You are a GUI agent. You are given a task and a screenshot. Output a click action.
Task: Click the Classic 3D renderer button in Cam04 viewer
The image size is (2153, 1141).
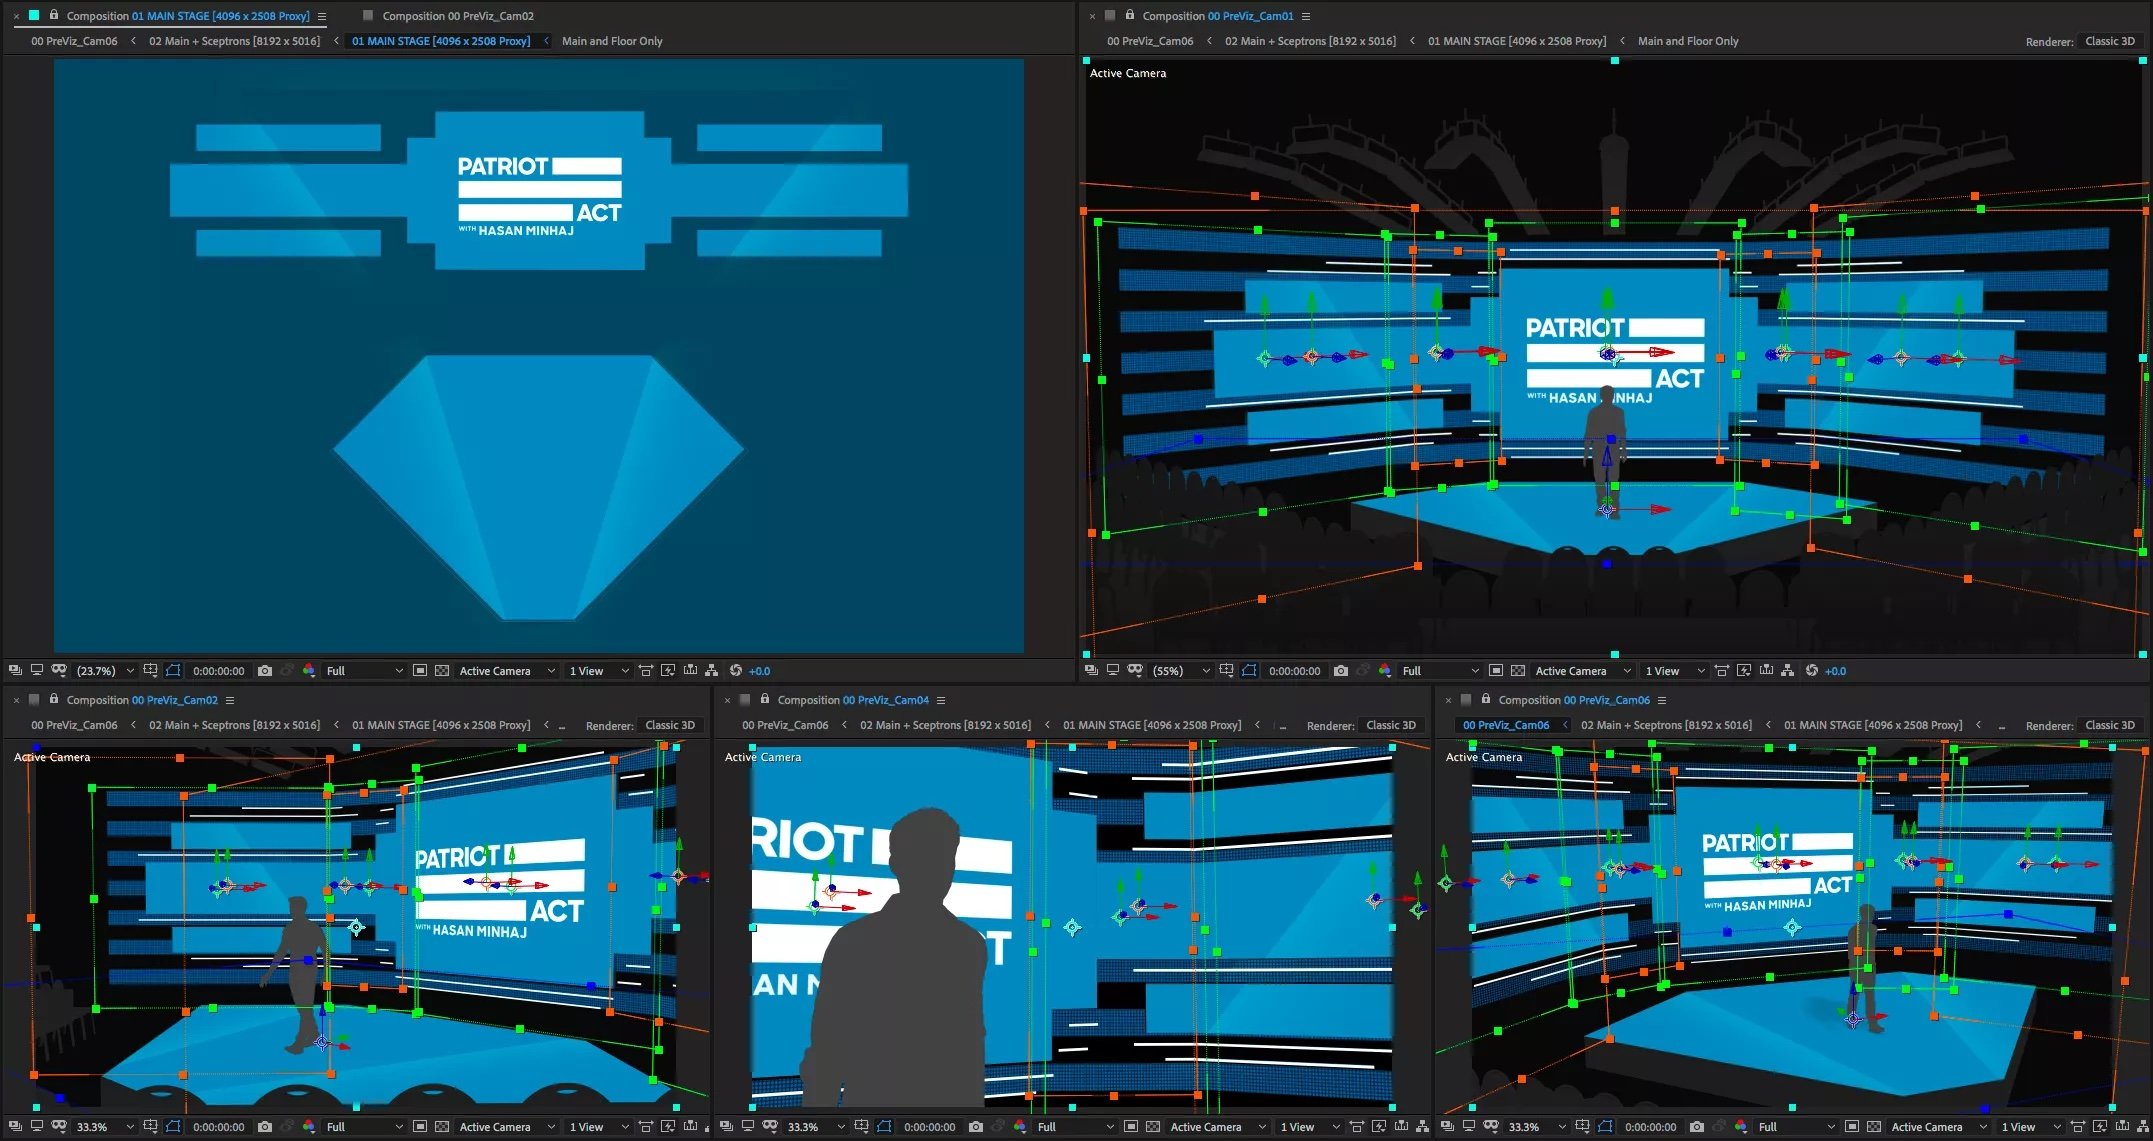pyautogui.click(x=1391, y=725)
